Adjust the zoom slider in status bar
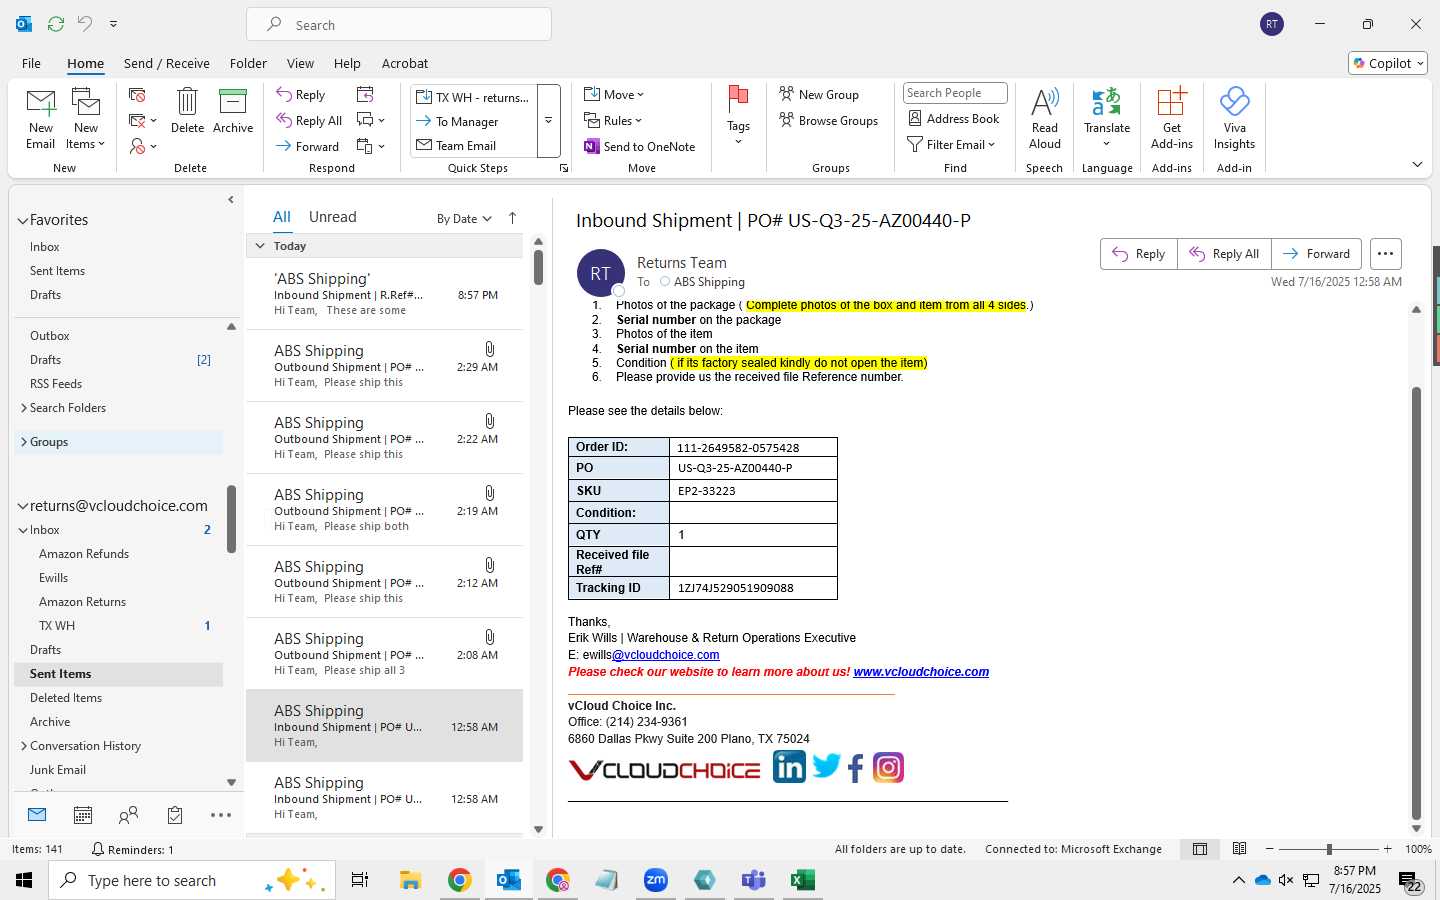Viewport: 1440px width, 900px height. click(x=1329, y=849)
